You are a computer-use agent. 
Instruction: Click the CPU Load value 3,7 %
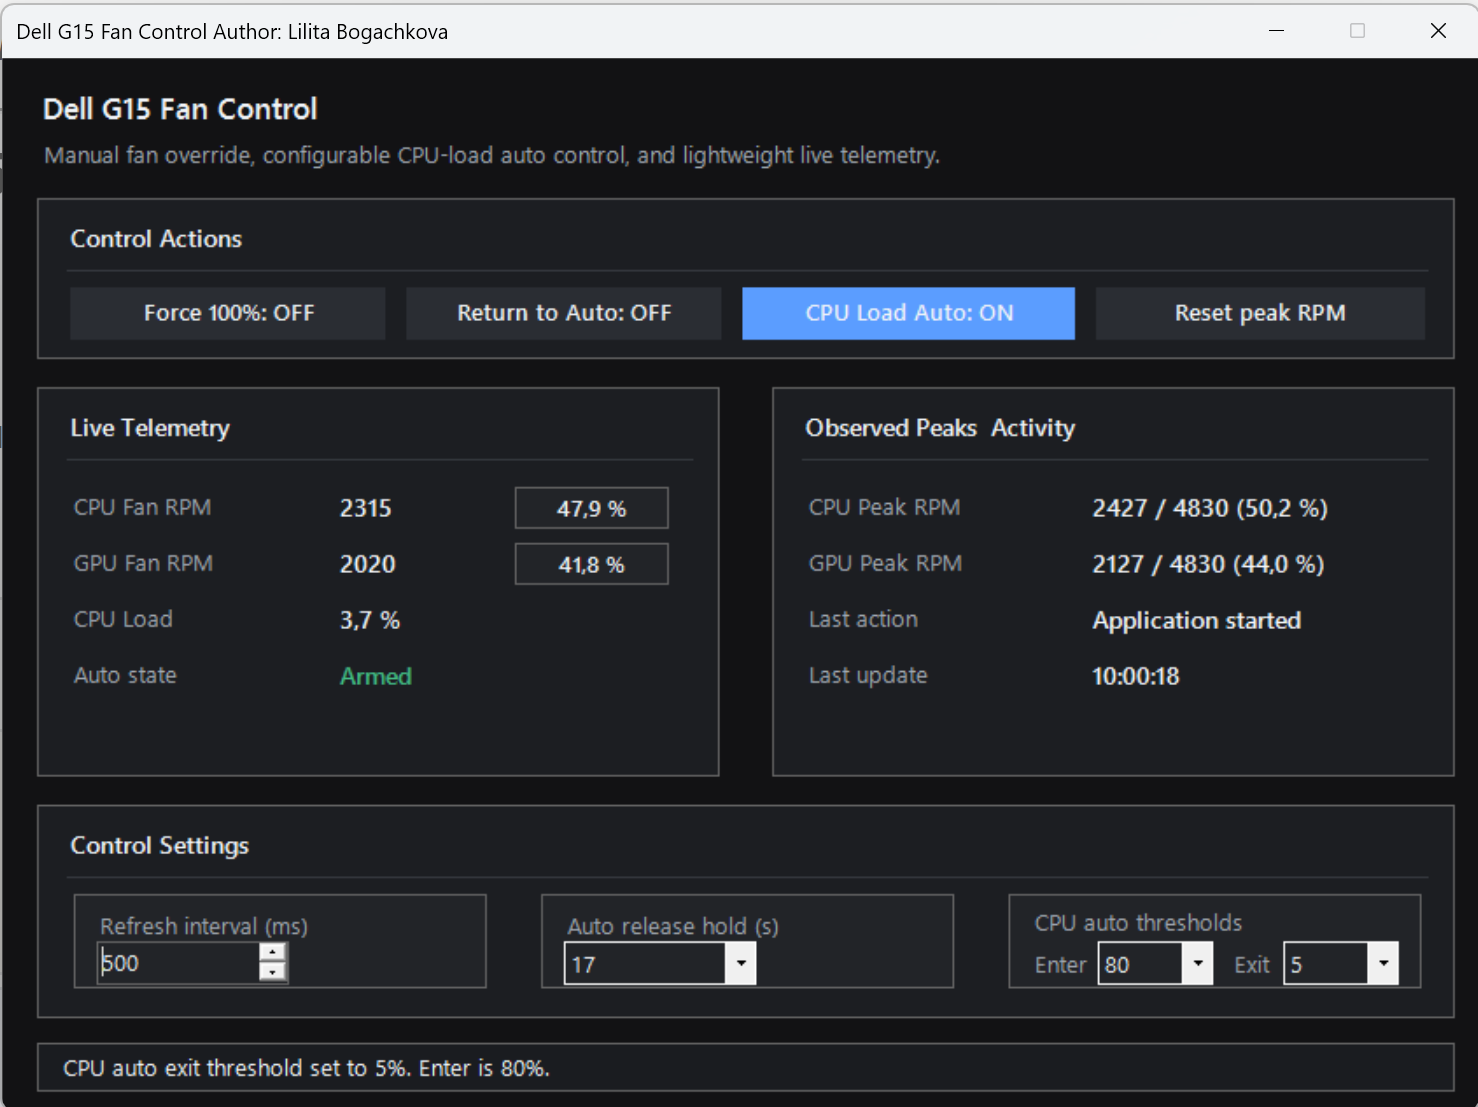click(370, 620)
